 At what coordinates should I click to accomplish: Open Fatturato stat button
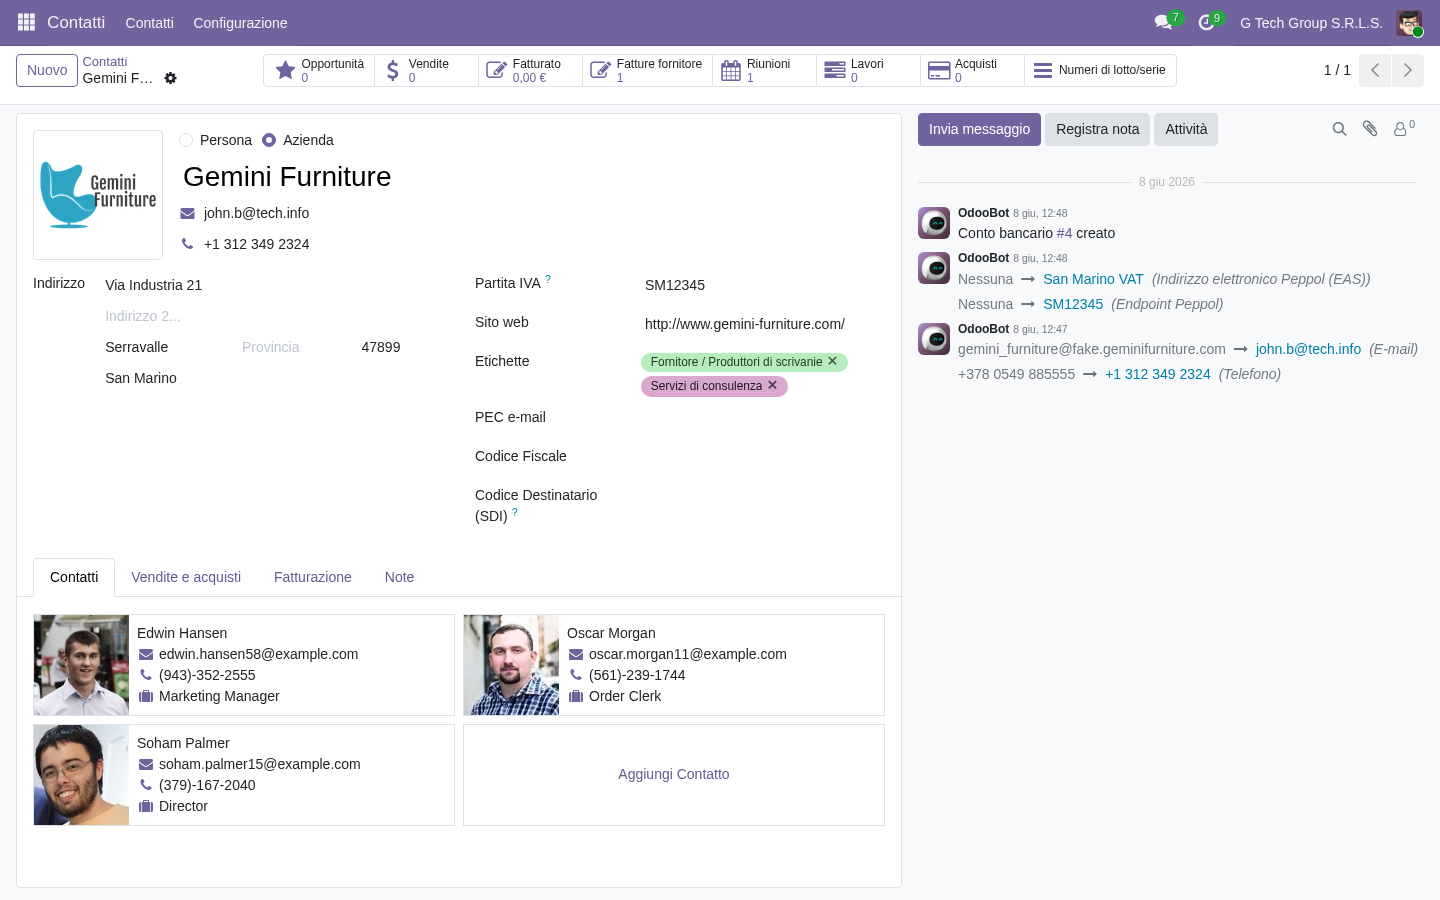[530, 70]
